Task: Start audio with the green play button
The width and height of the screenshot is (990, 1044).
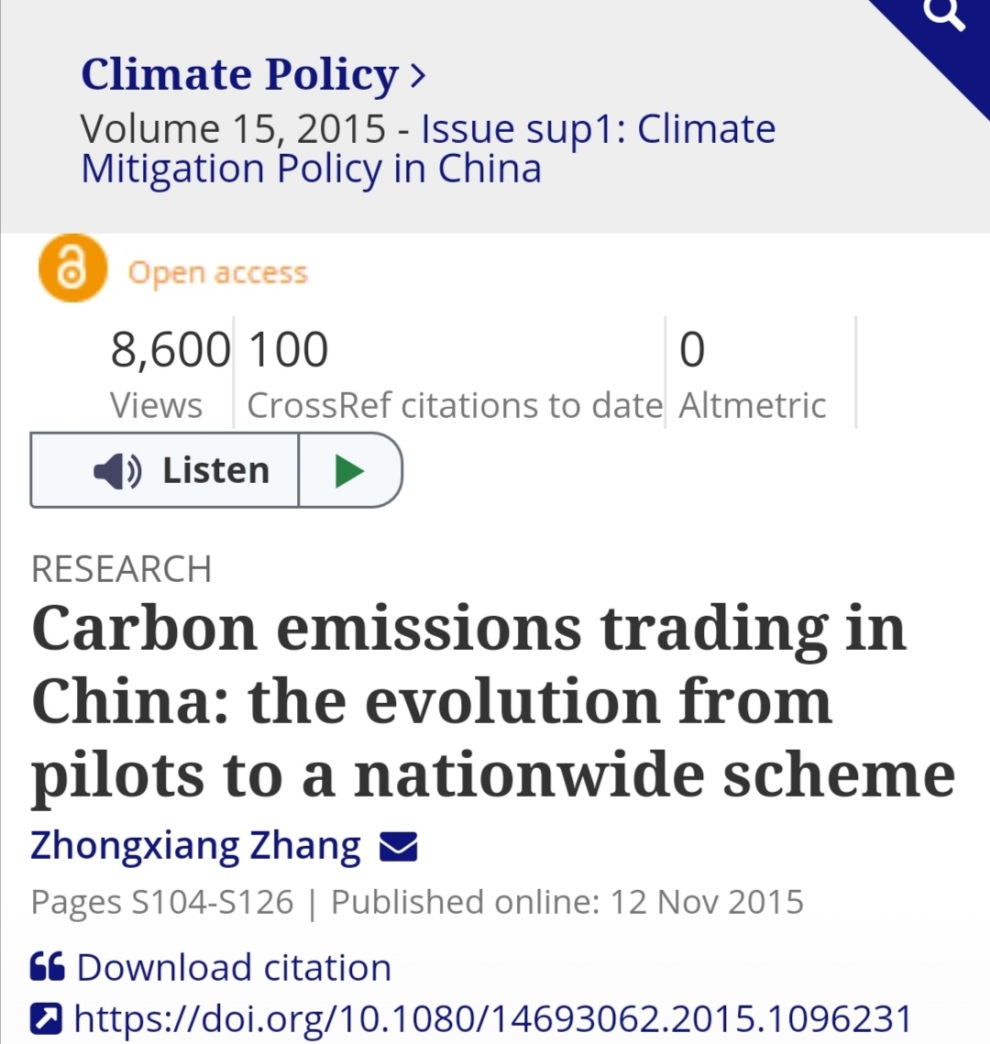Action: coord(349,471)
